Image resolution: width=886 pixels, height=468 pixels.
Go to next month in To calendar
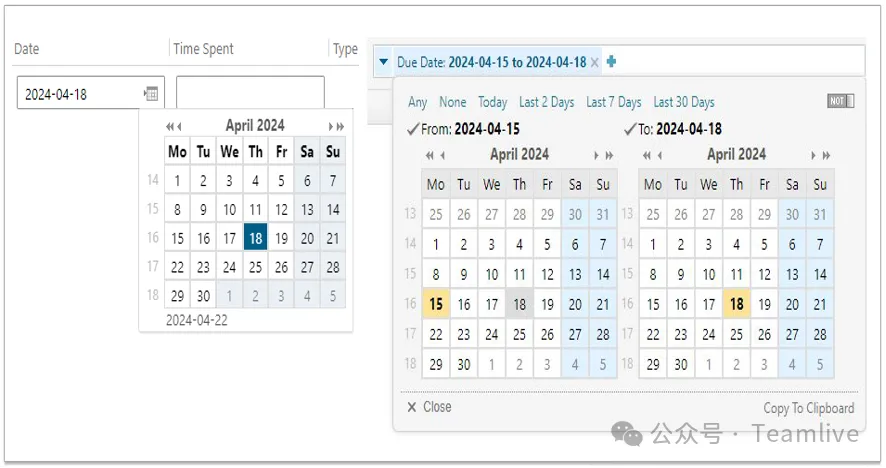813,155
